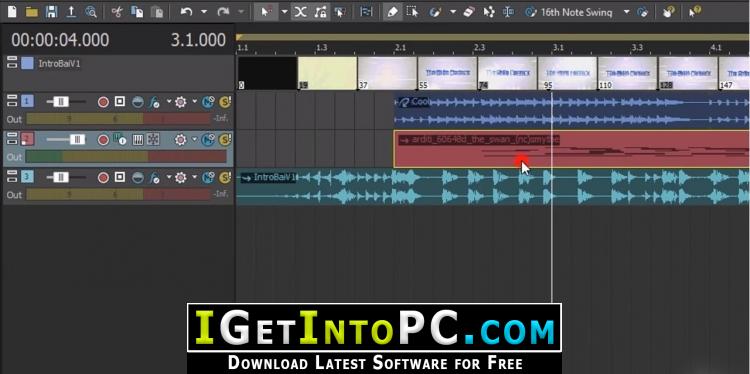Mute track 3
This screenshot has width=750, height=374.
208,178
